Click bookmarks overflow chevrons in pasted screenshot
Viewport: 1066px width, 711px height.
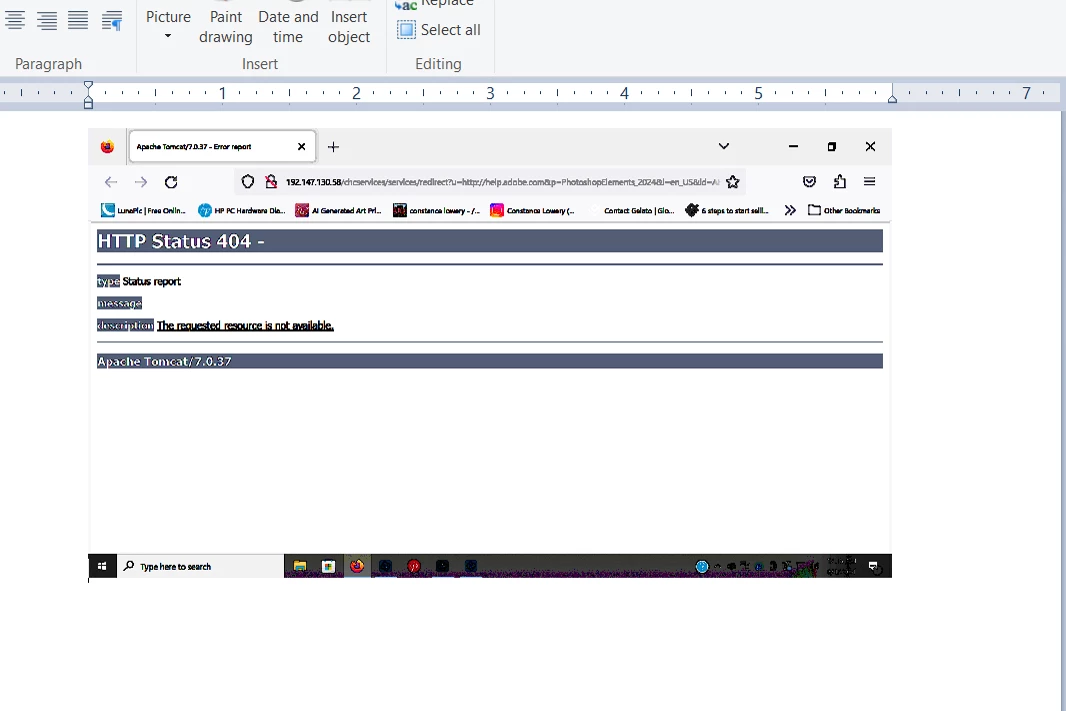[789, 211]
